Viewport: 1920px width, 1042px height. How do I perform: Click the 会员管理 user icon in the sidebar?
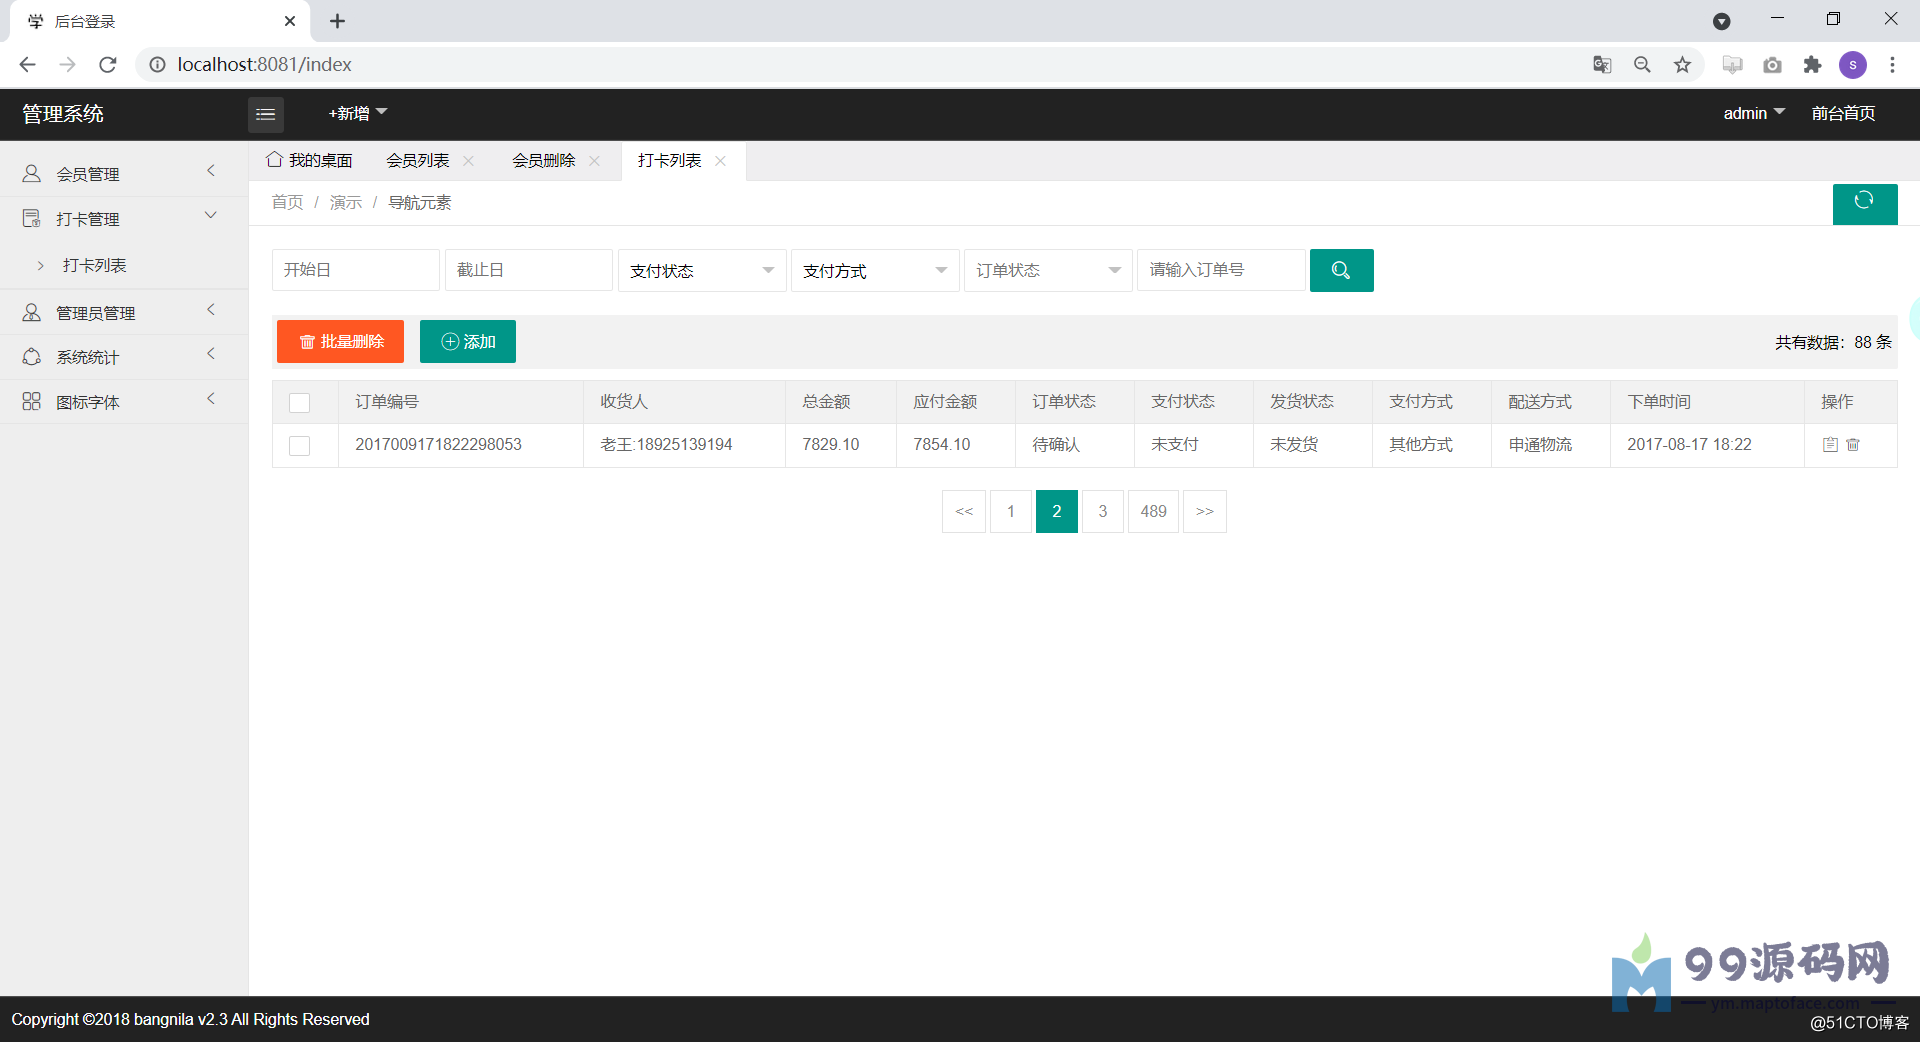pyautogui.click(x=32, y=174)
